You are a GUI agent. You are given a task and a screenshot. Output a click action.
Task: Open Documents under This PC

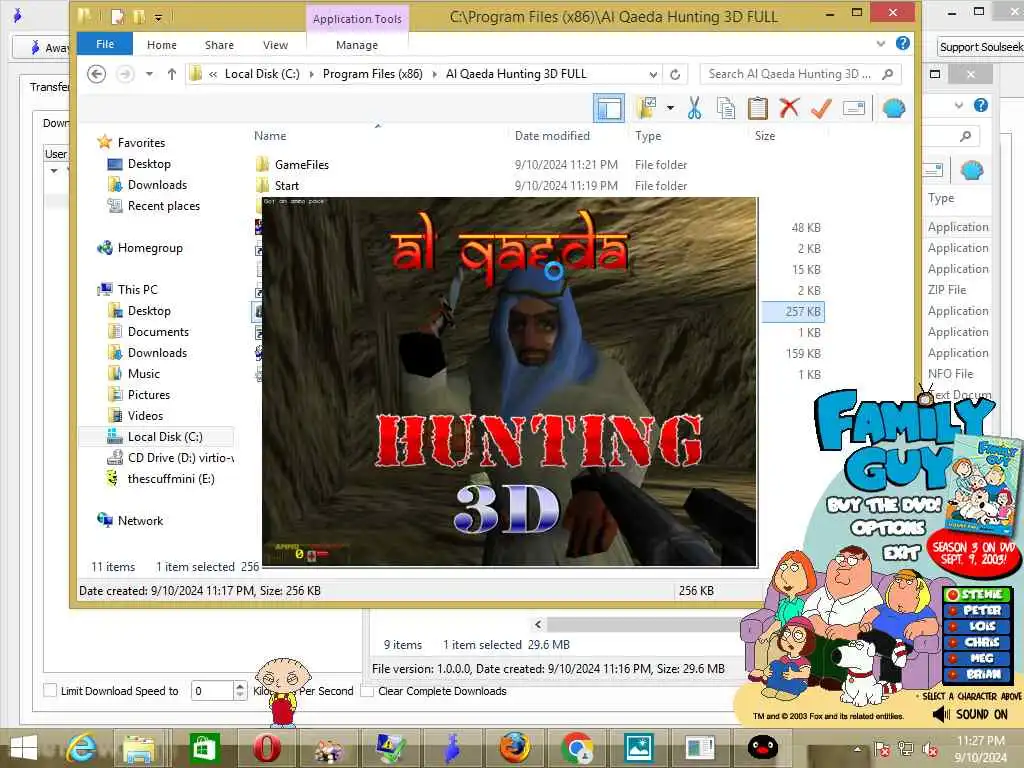158,332
